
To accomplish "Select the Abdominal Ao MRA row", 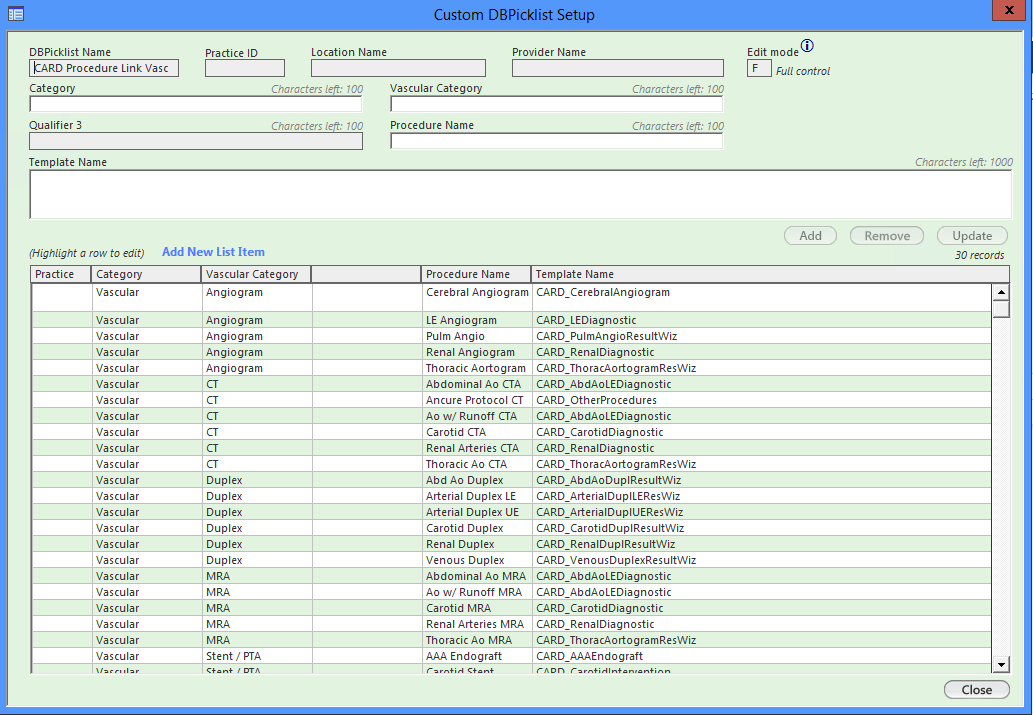I will tap(511, 576).
